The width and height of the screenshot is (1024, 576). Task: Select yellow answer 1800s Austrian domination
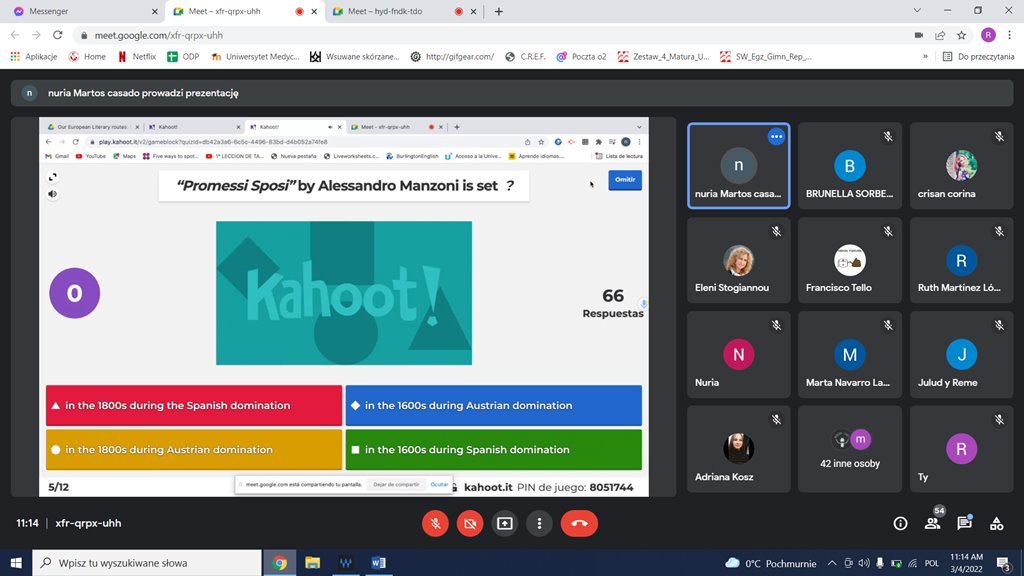194,449
